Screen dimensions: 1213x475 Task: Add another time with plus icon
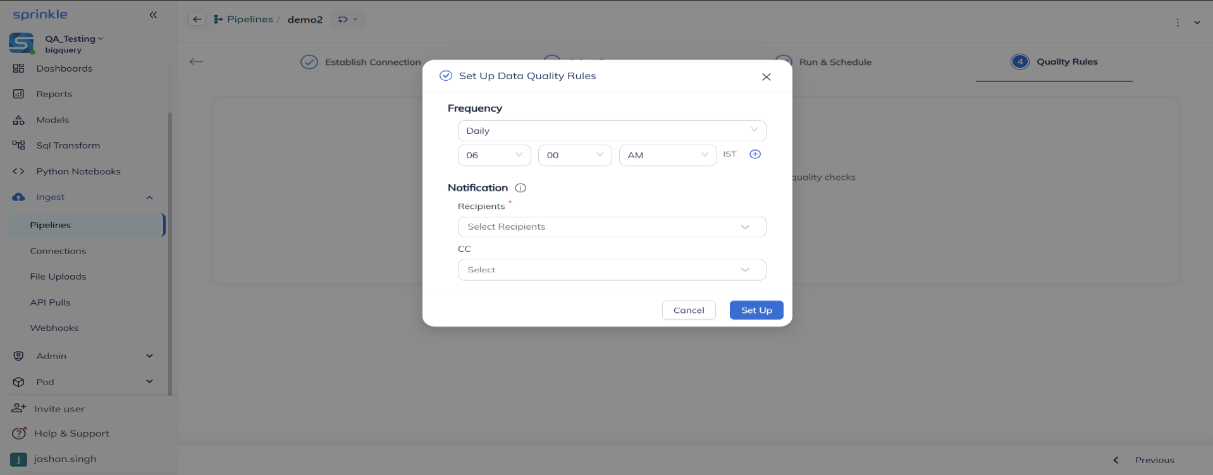tap(755, 154)
